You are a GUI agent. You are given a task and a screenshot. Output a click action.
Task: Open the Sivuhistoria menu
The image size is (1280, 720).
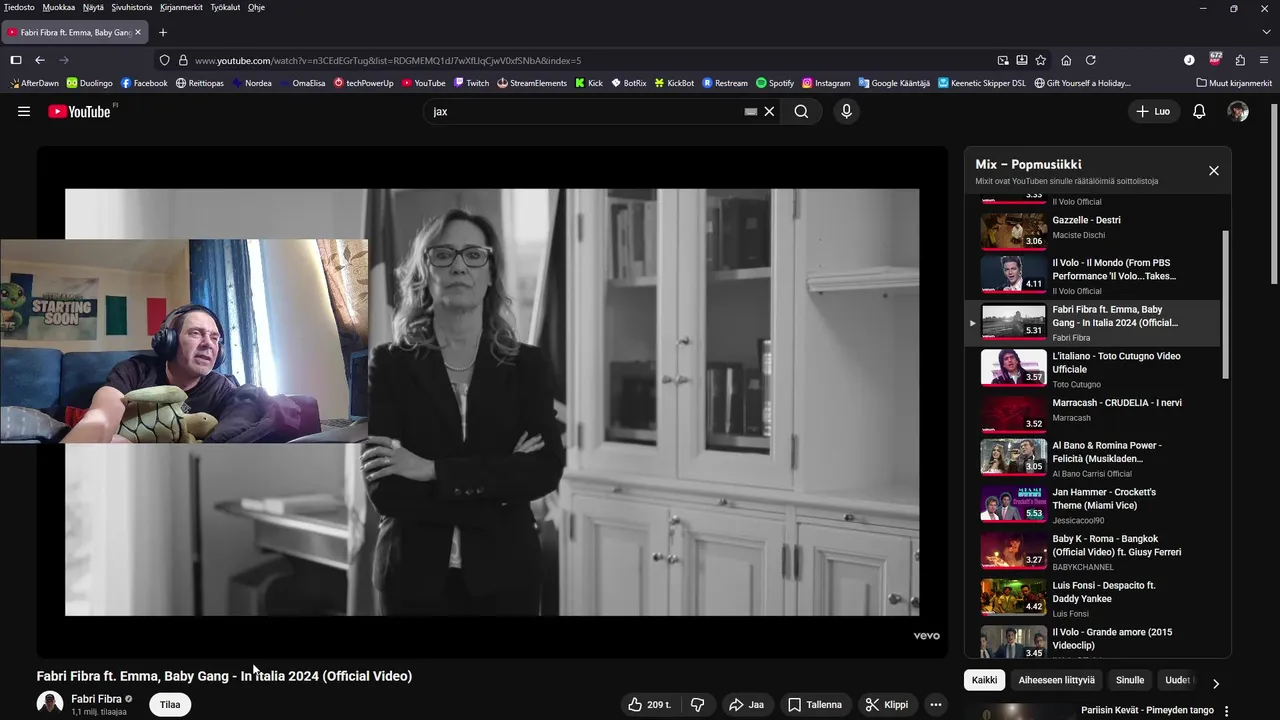132,7
